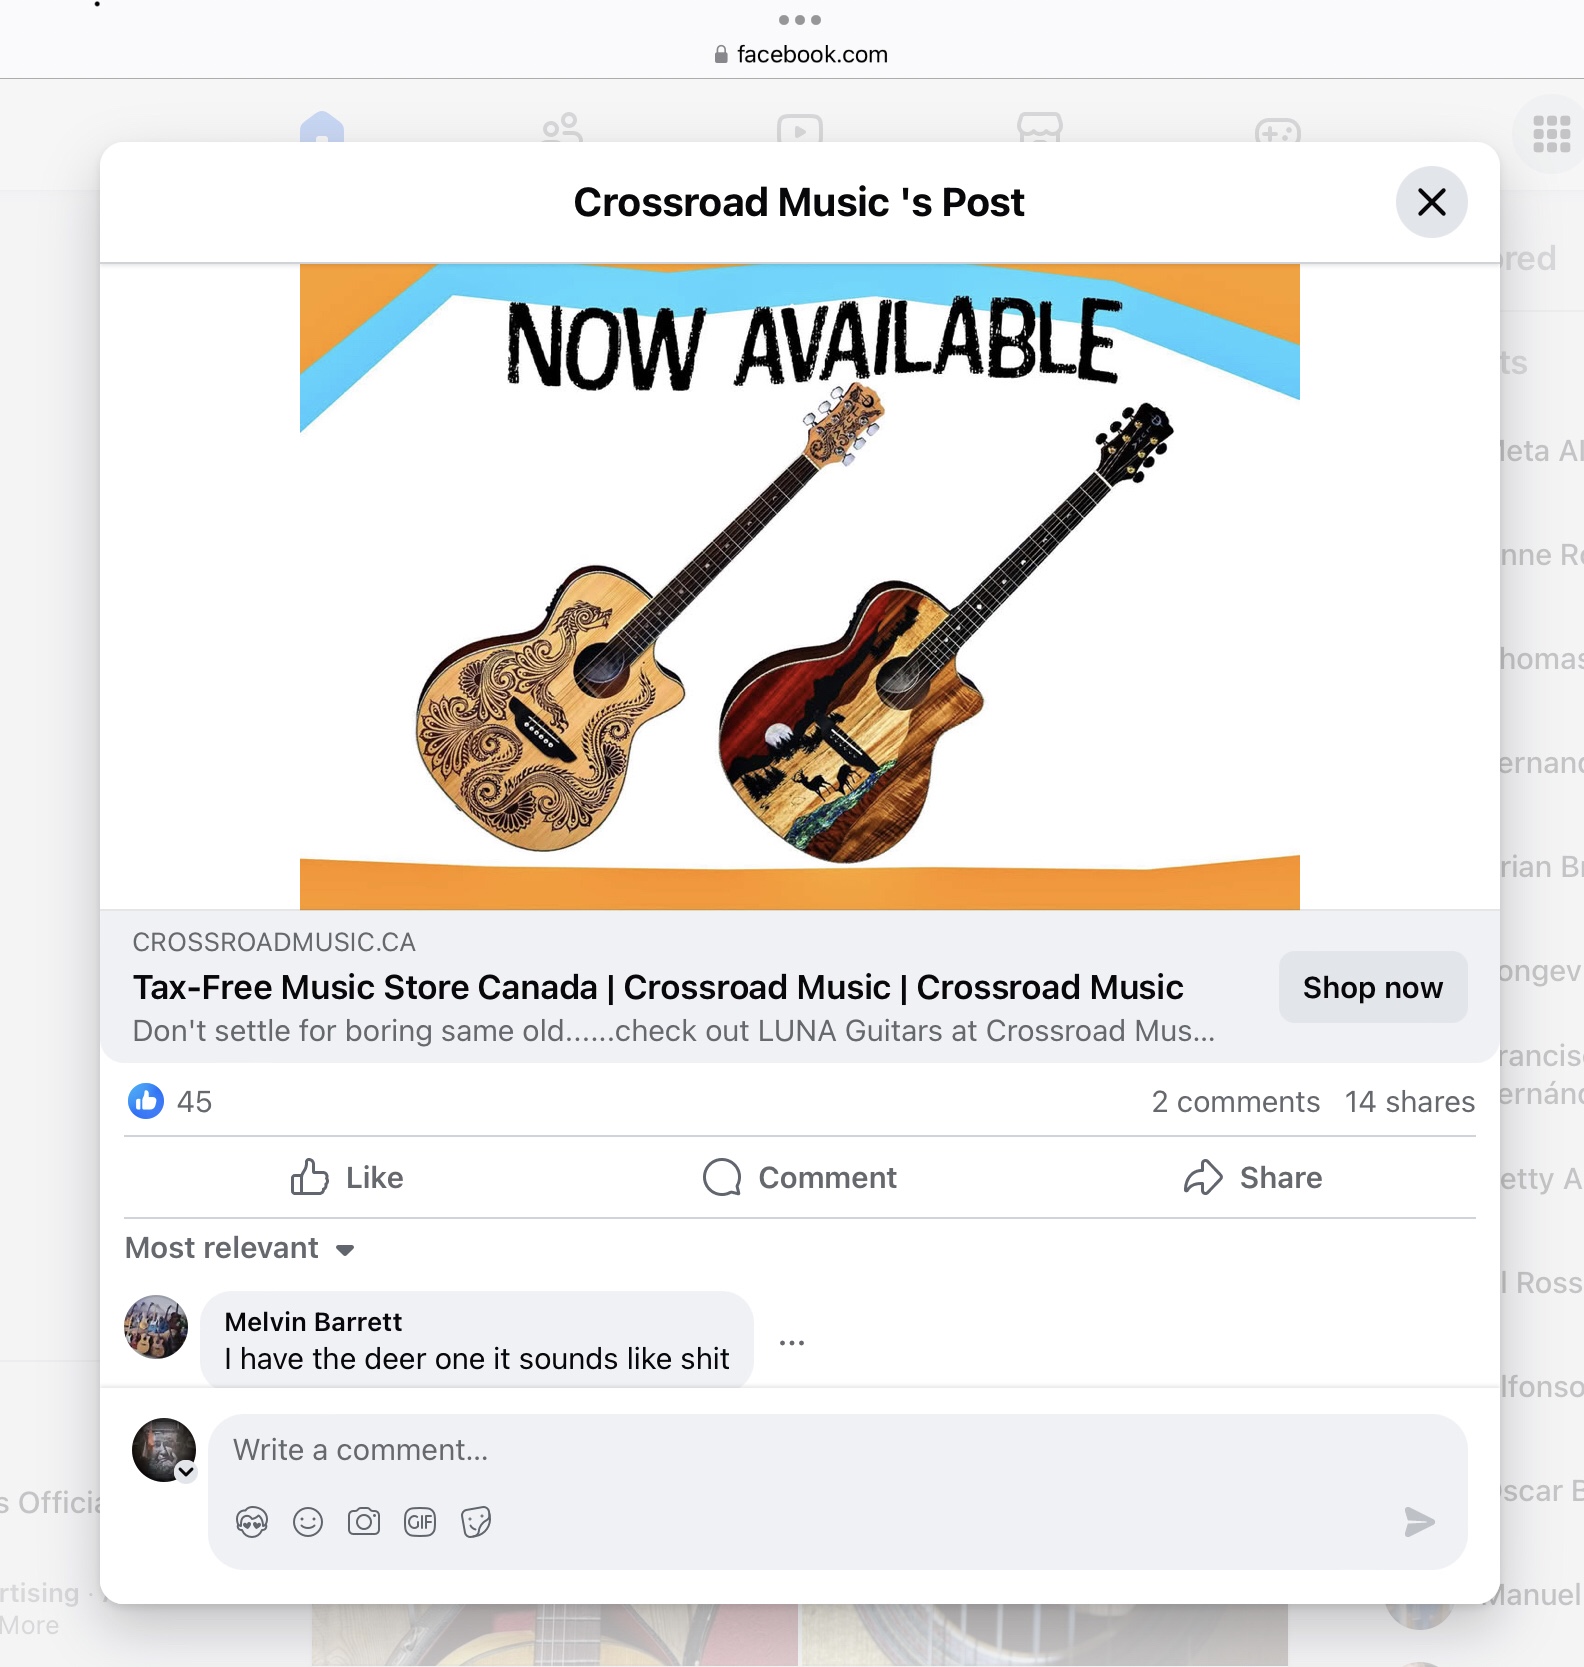Click the Write a comment field

point(838,1450)
